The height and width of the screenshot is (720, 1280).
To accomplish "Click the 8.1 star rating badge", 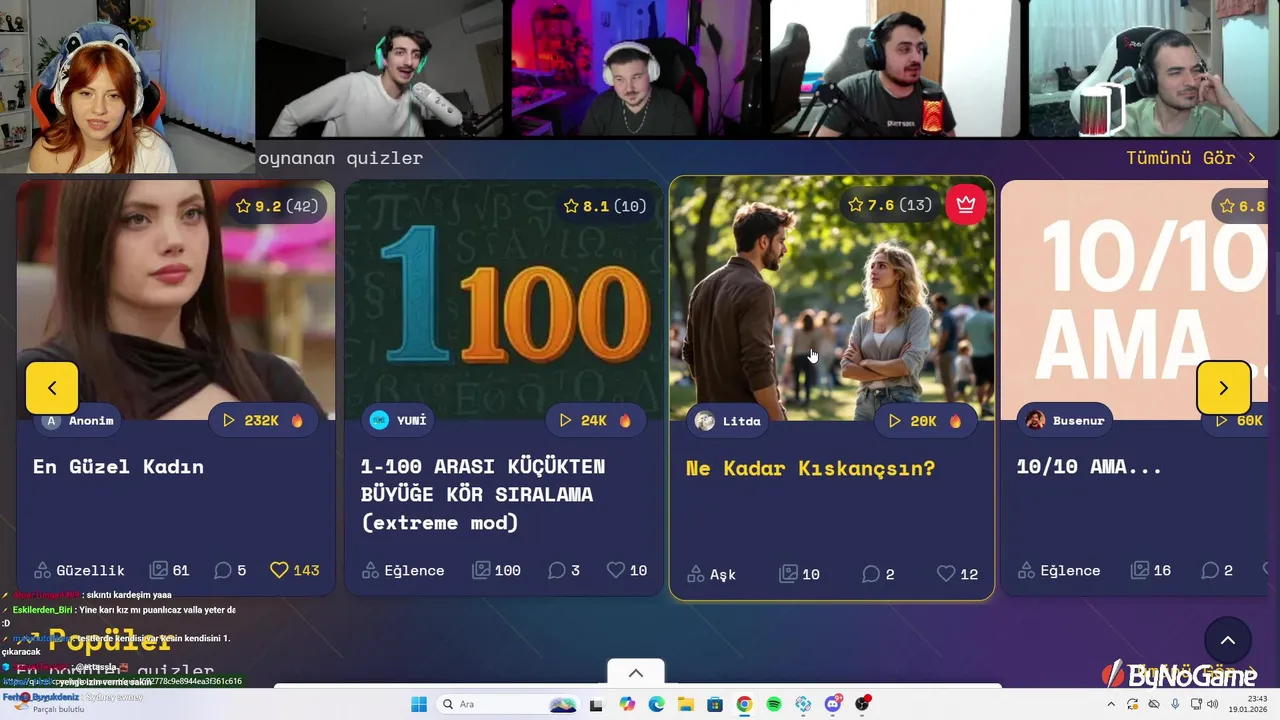I will (604, 206).
